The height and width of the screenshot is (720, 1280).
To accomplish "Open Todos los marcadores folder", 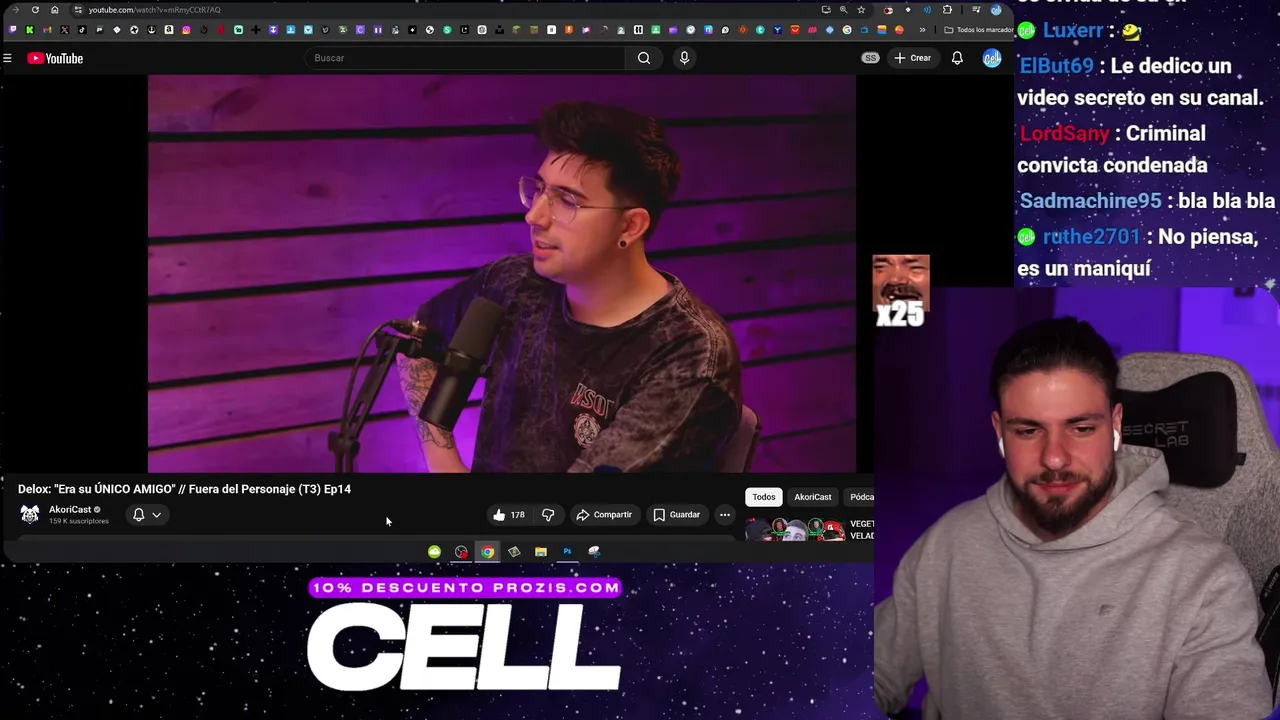I will [x=978, y=30].
